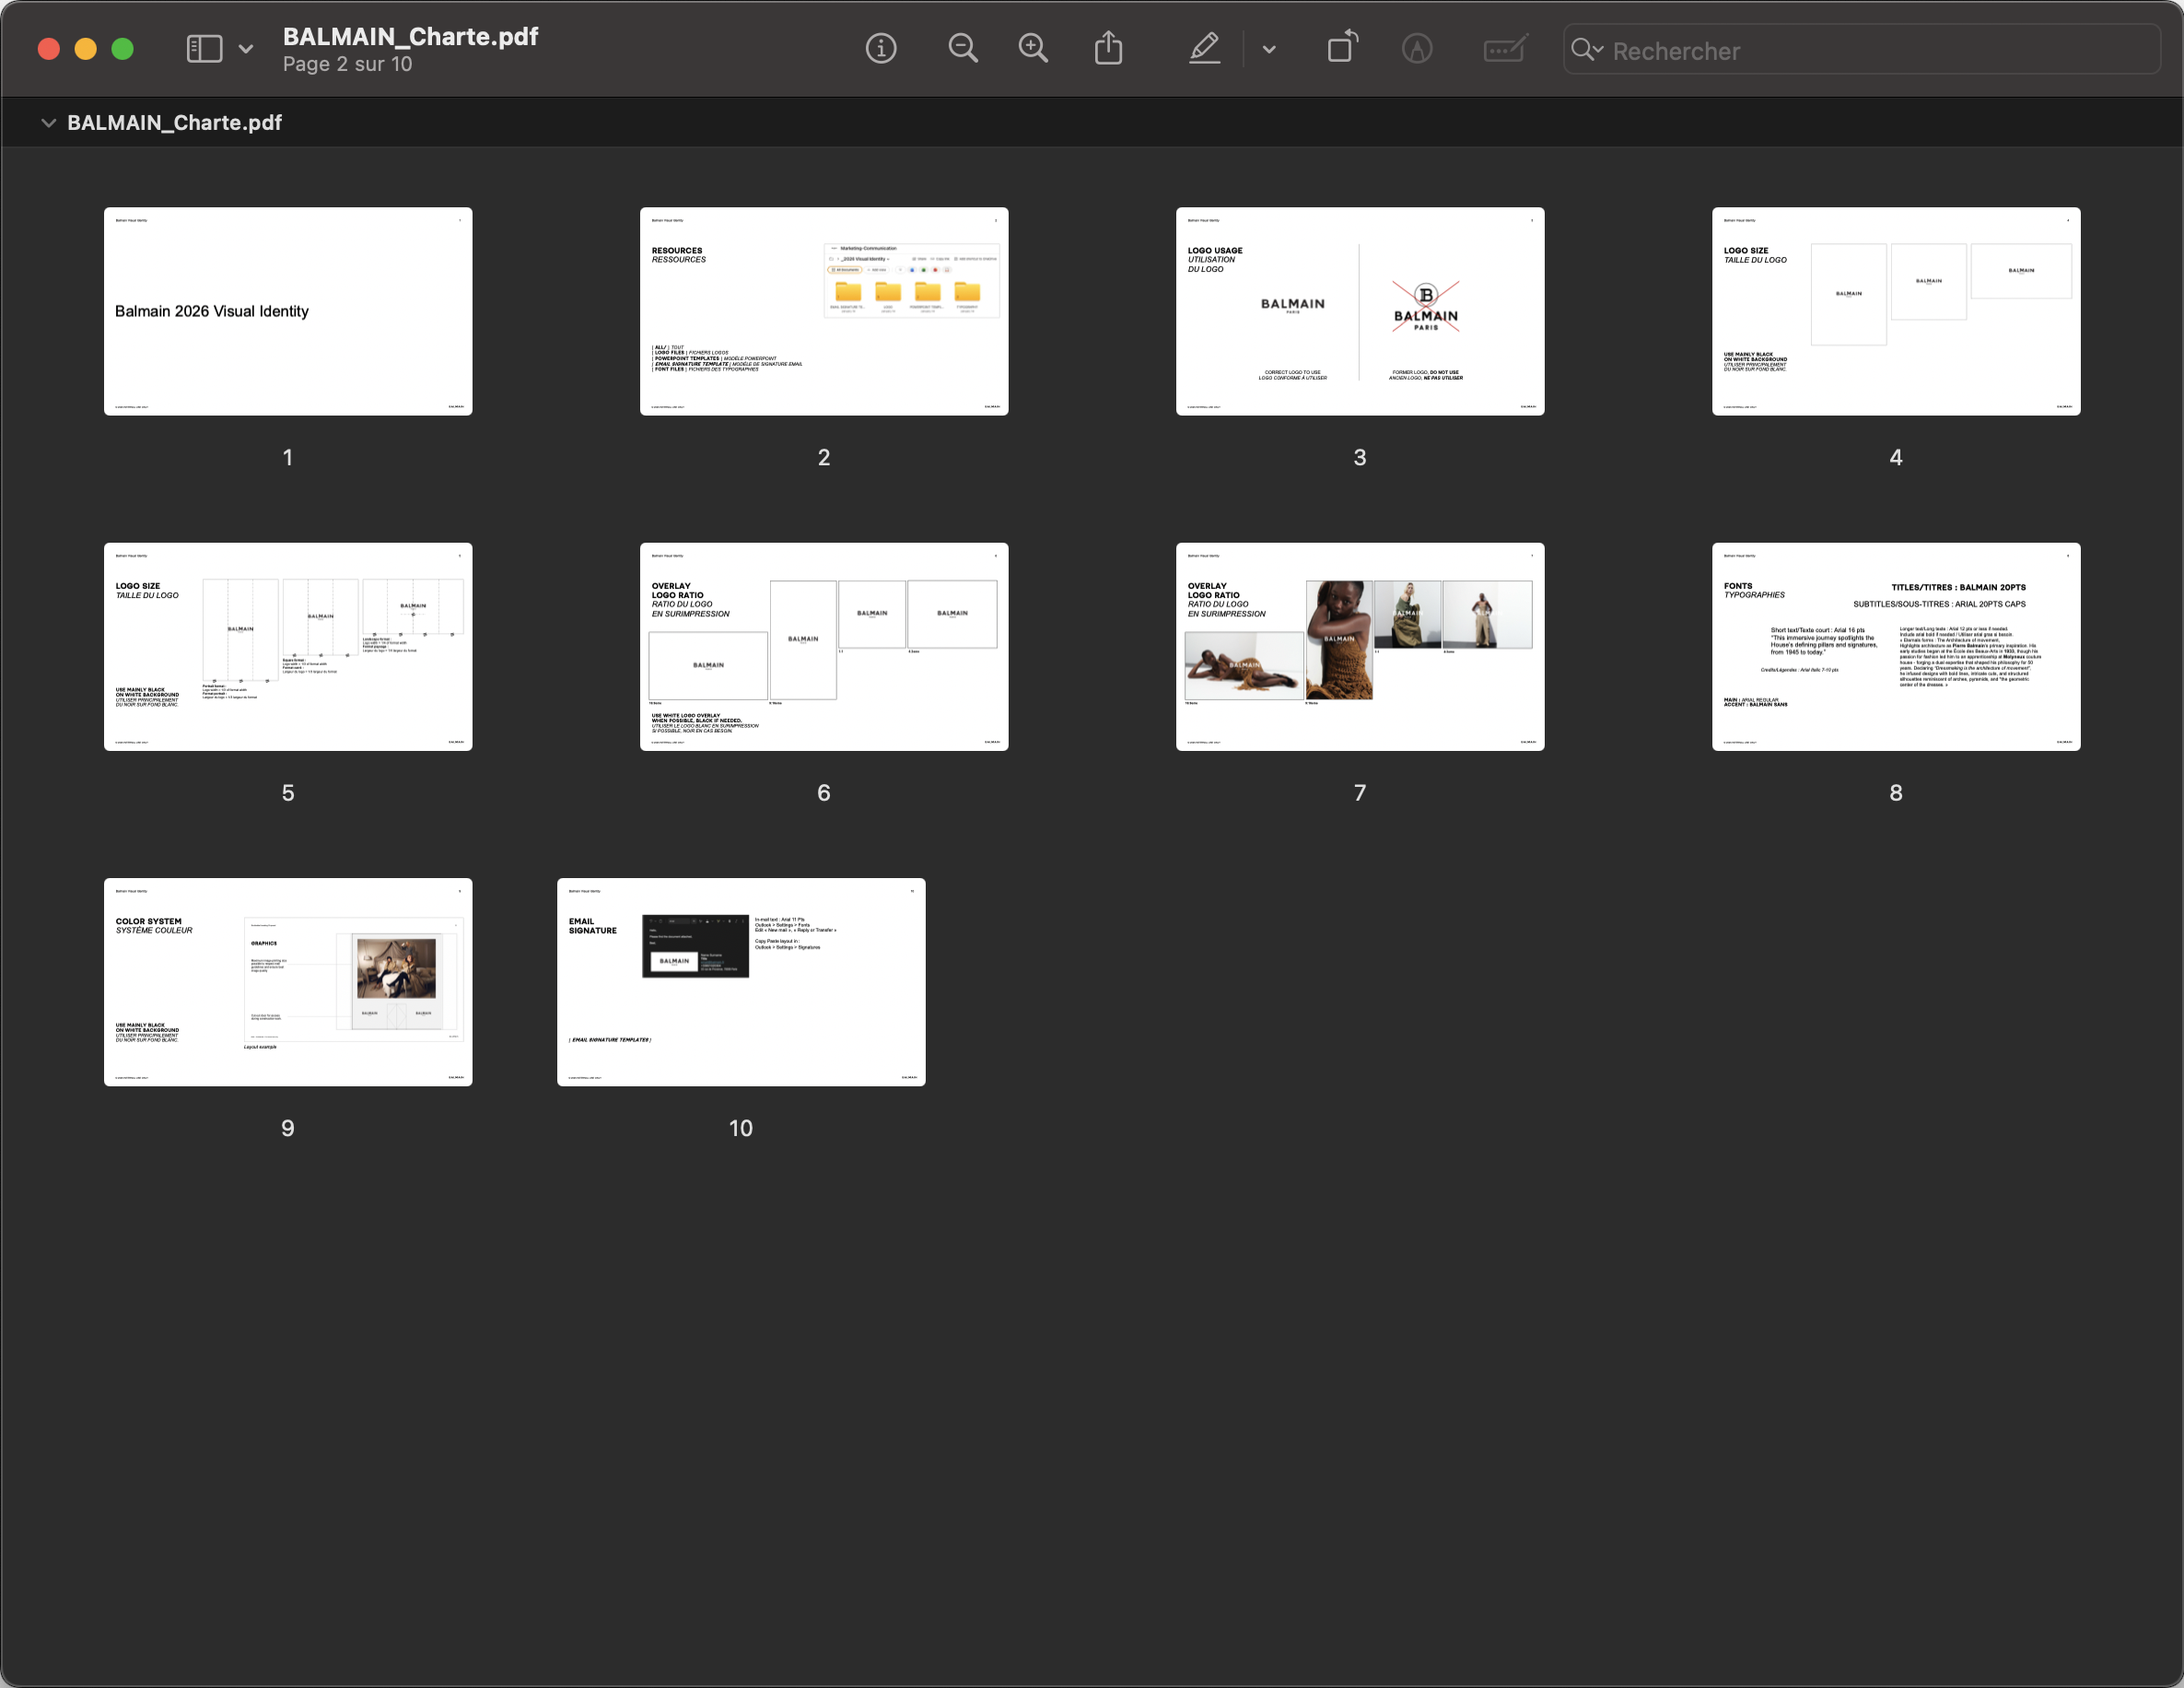The image size is (2184, 1688).
Task: Minimize the Preview window
Action: [x=86, y=49]
